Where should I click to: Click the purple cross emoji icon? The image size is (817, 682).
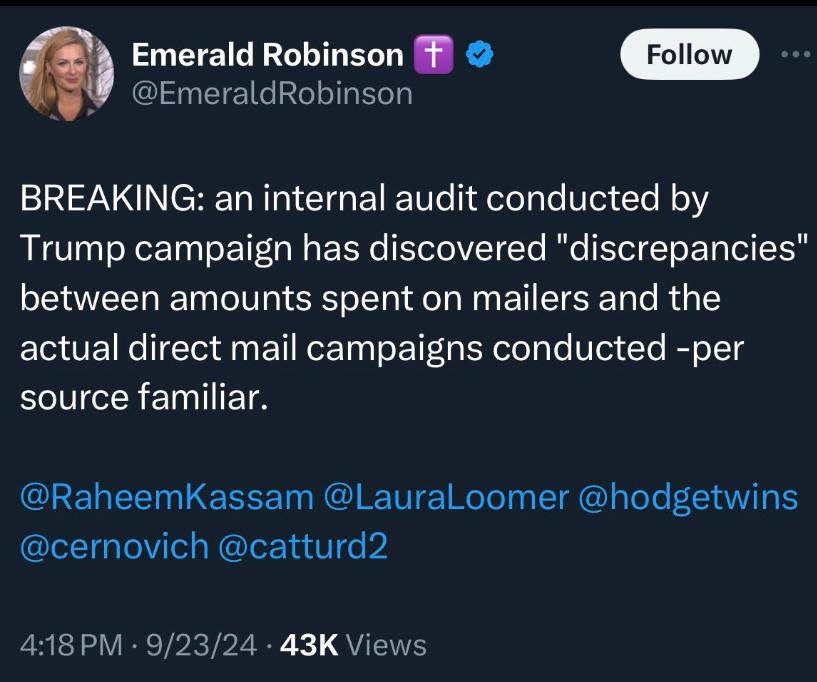pyautogui.click(x=434, y=55)
